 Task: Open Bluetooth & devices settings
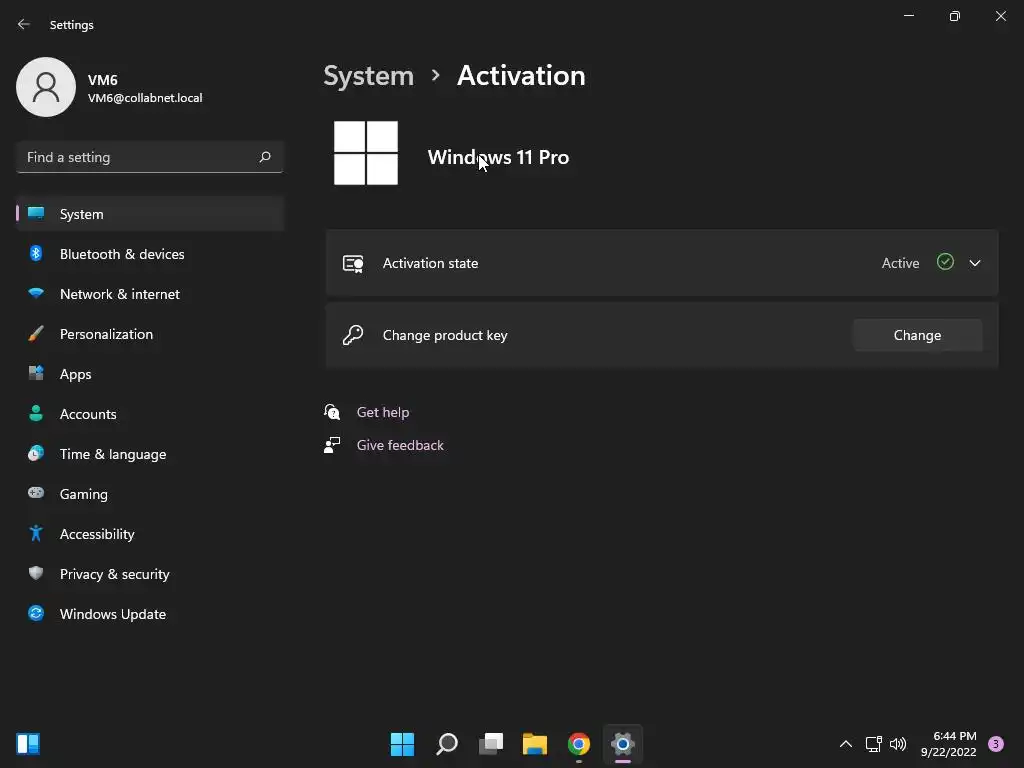click(x=150, y=254)
